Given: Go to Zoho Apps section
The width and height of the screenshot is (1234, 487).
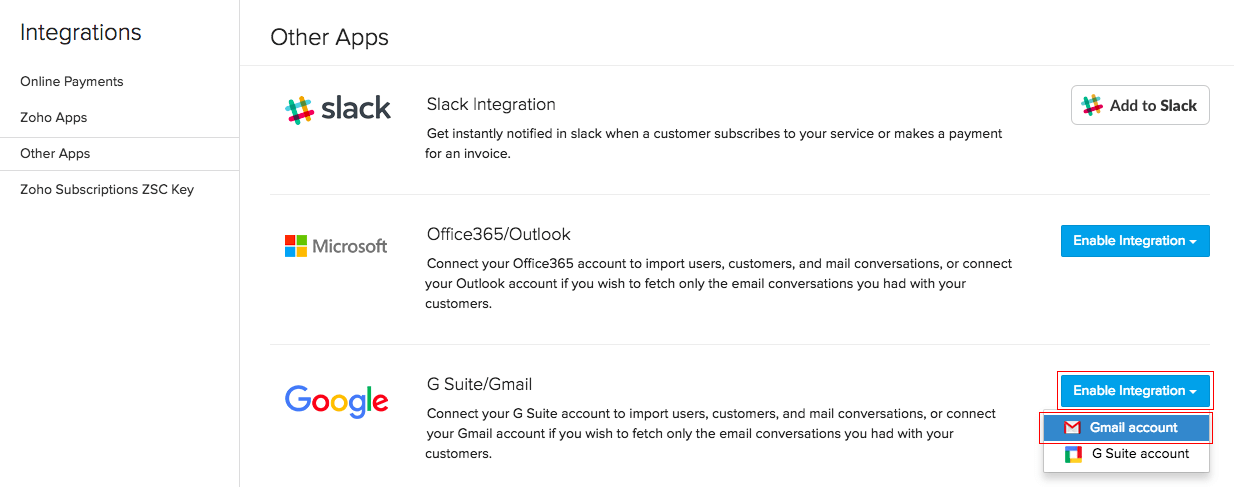Looking at the screenshot, I should click(x=54, y=118).
